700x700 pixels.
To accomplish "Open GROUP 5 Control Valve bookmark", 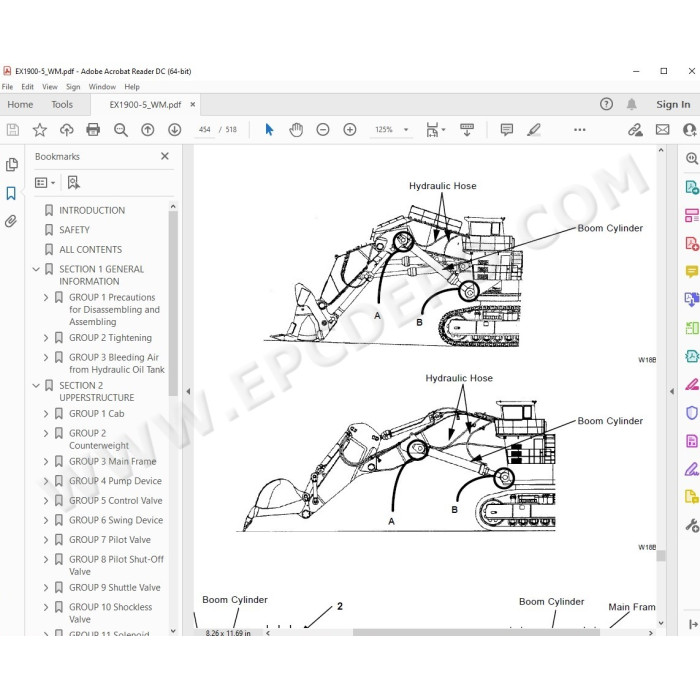I will point(116,501).
